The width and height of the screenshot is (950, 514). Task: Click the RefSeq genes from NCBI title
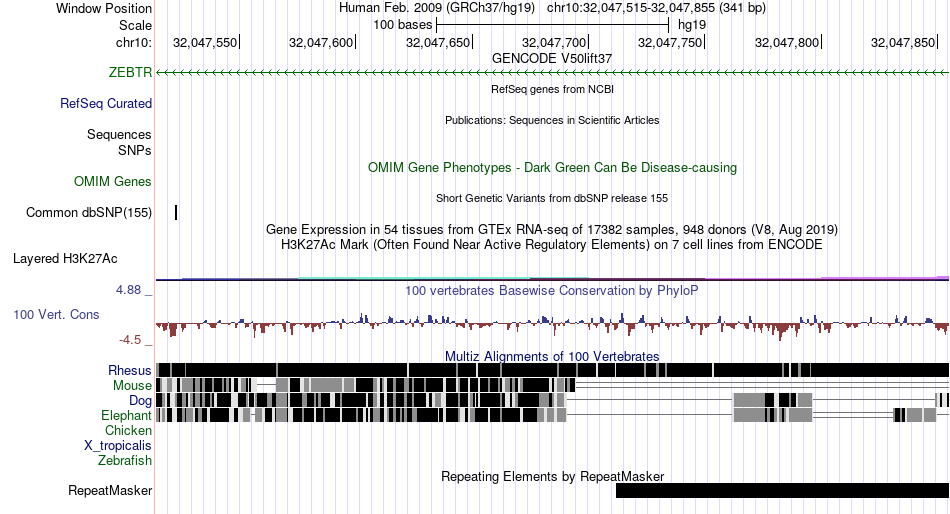coord(552,89)
